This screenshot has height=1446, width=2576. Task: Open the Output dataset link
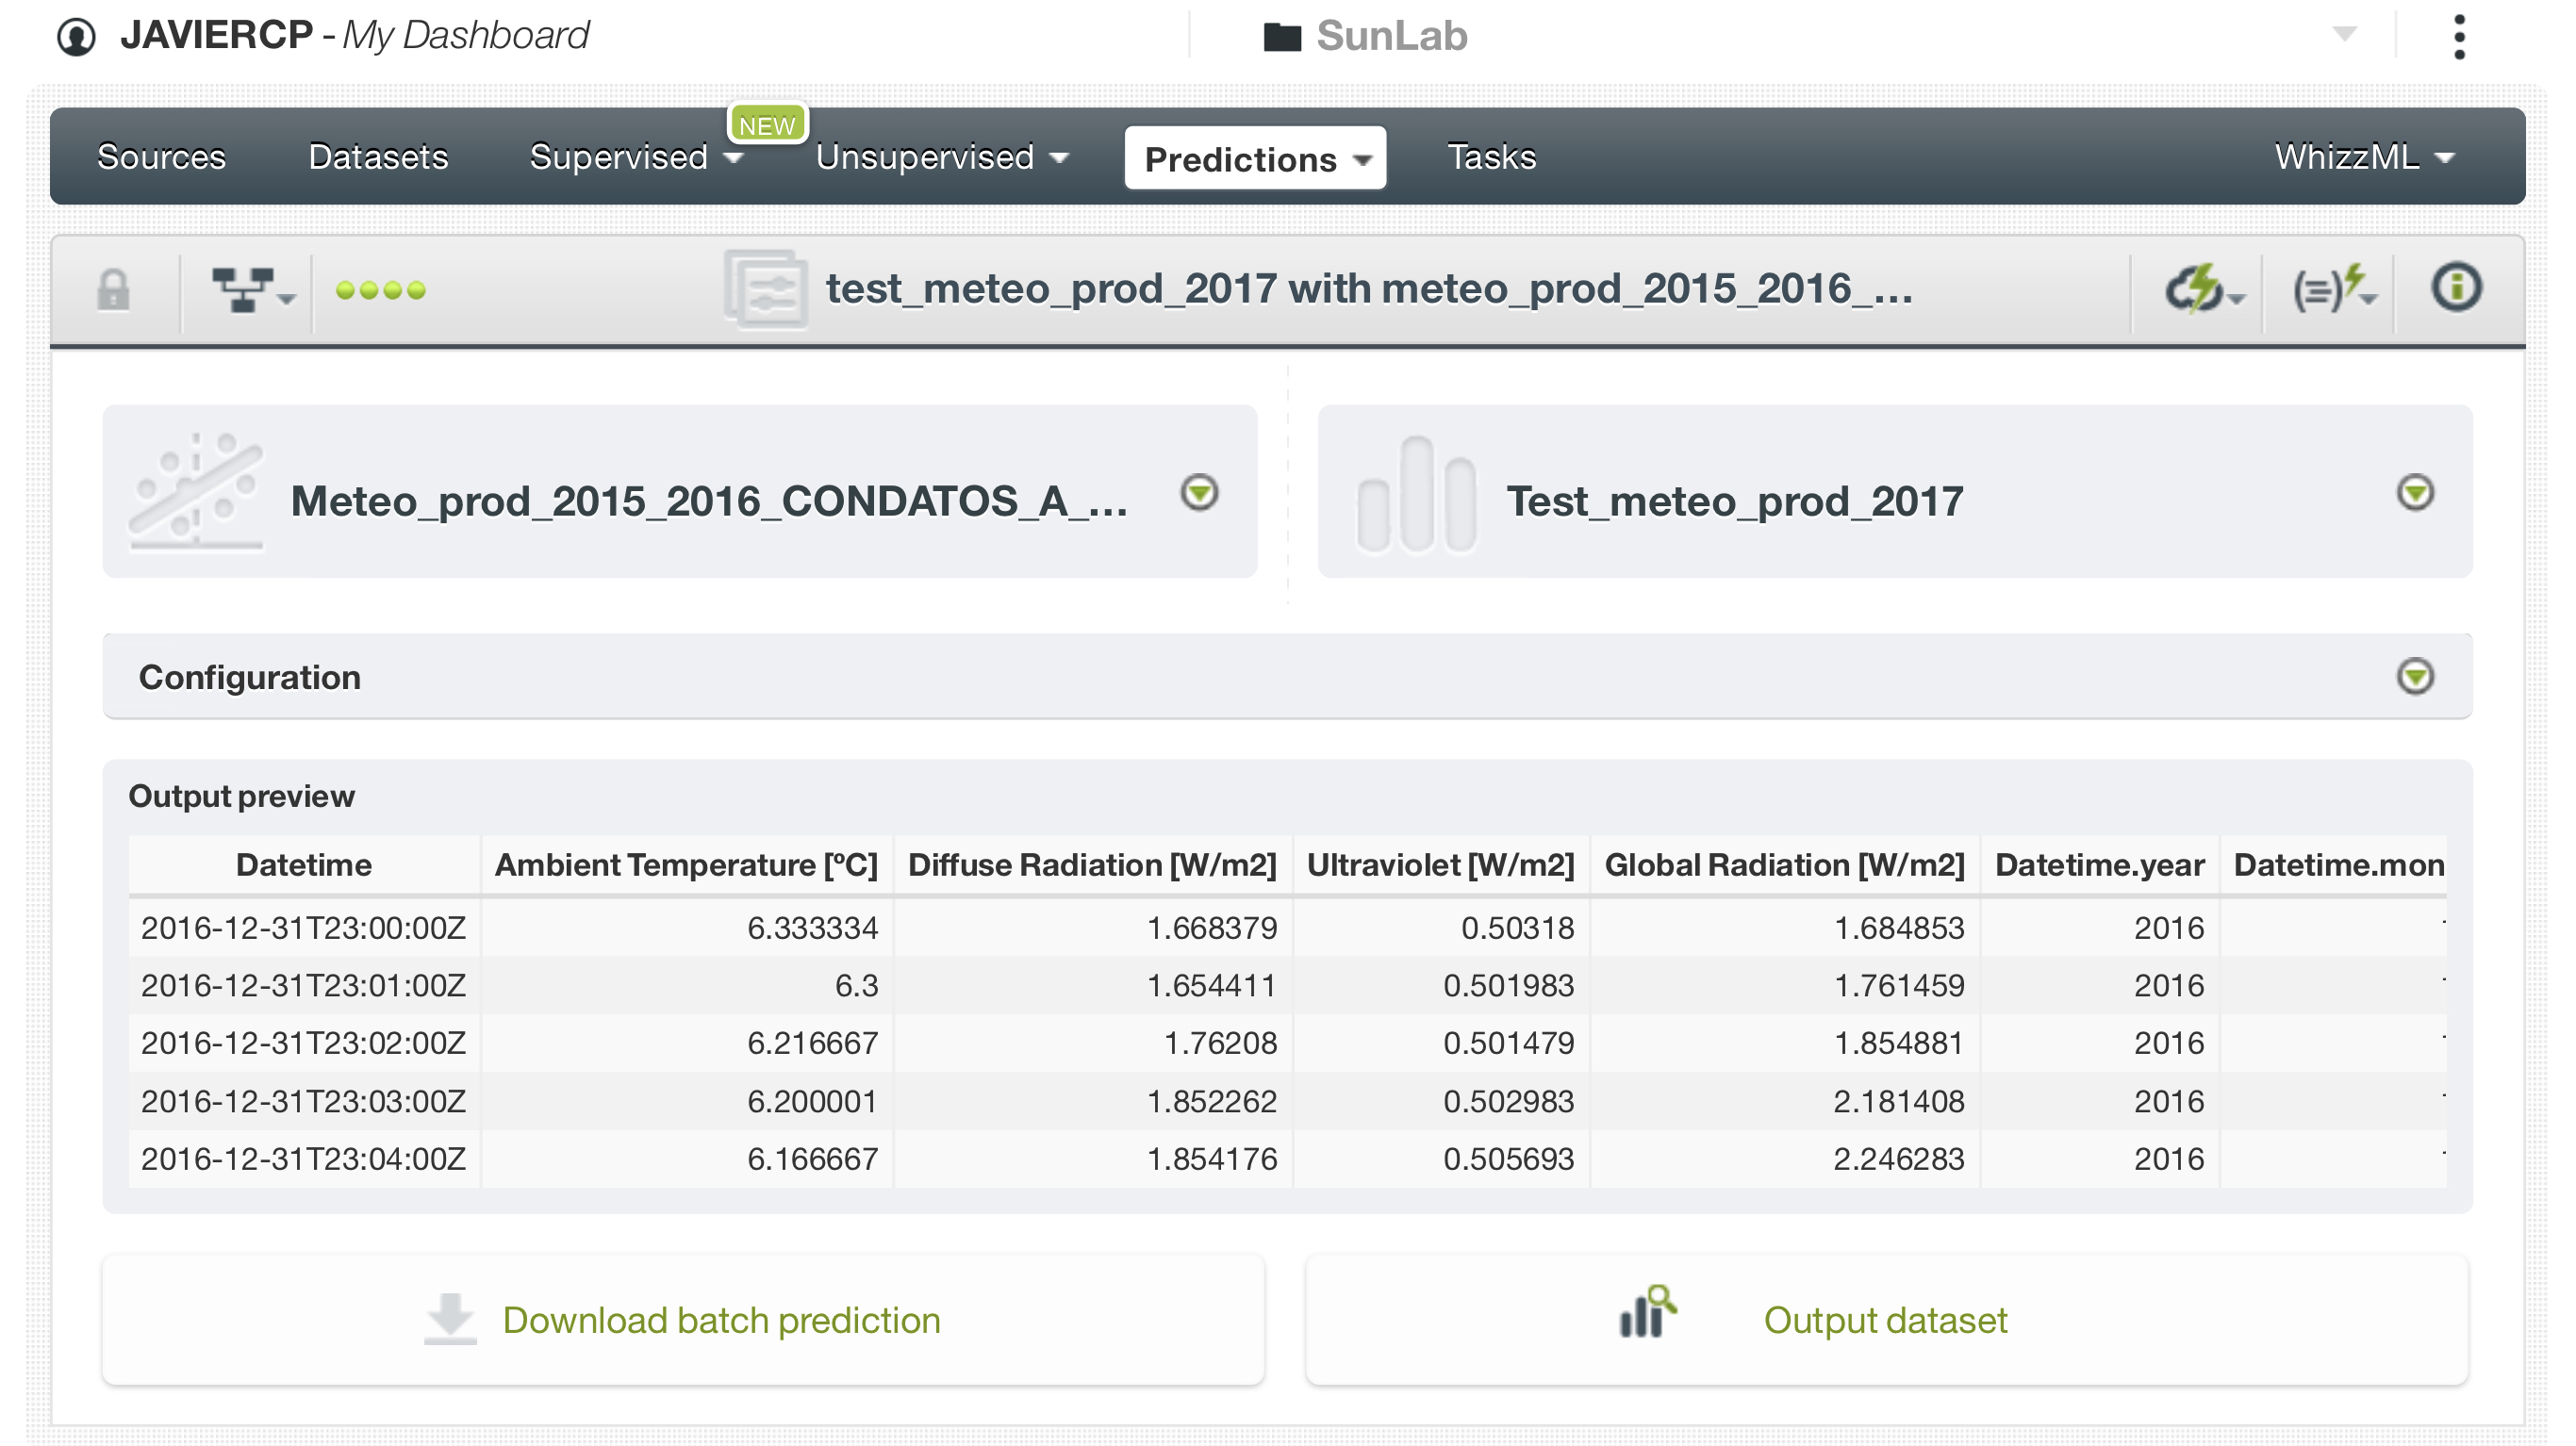click(x=1884, y=1320)
